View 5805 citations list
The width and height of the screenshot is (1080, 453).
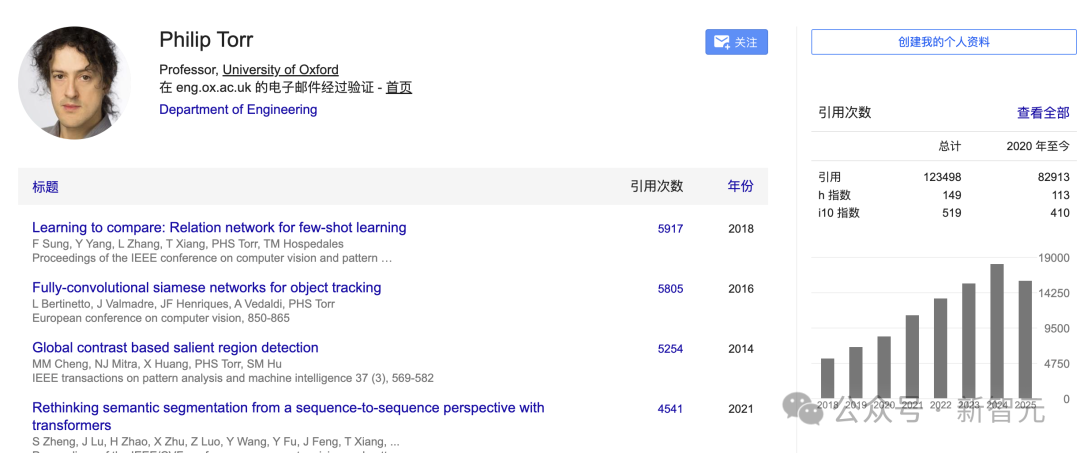[670, 289]
